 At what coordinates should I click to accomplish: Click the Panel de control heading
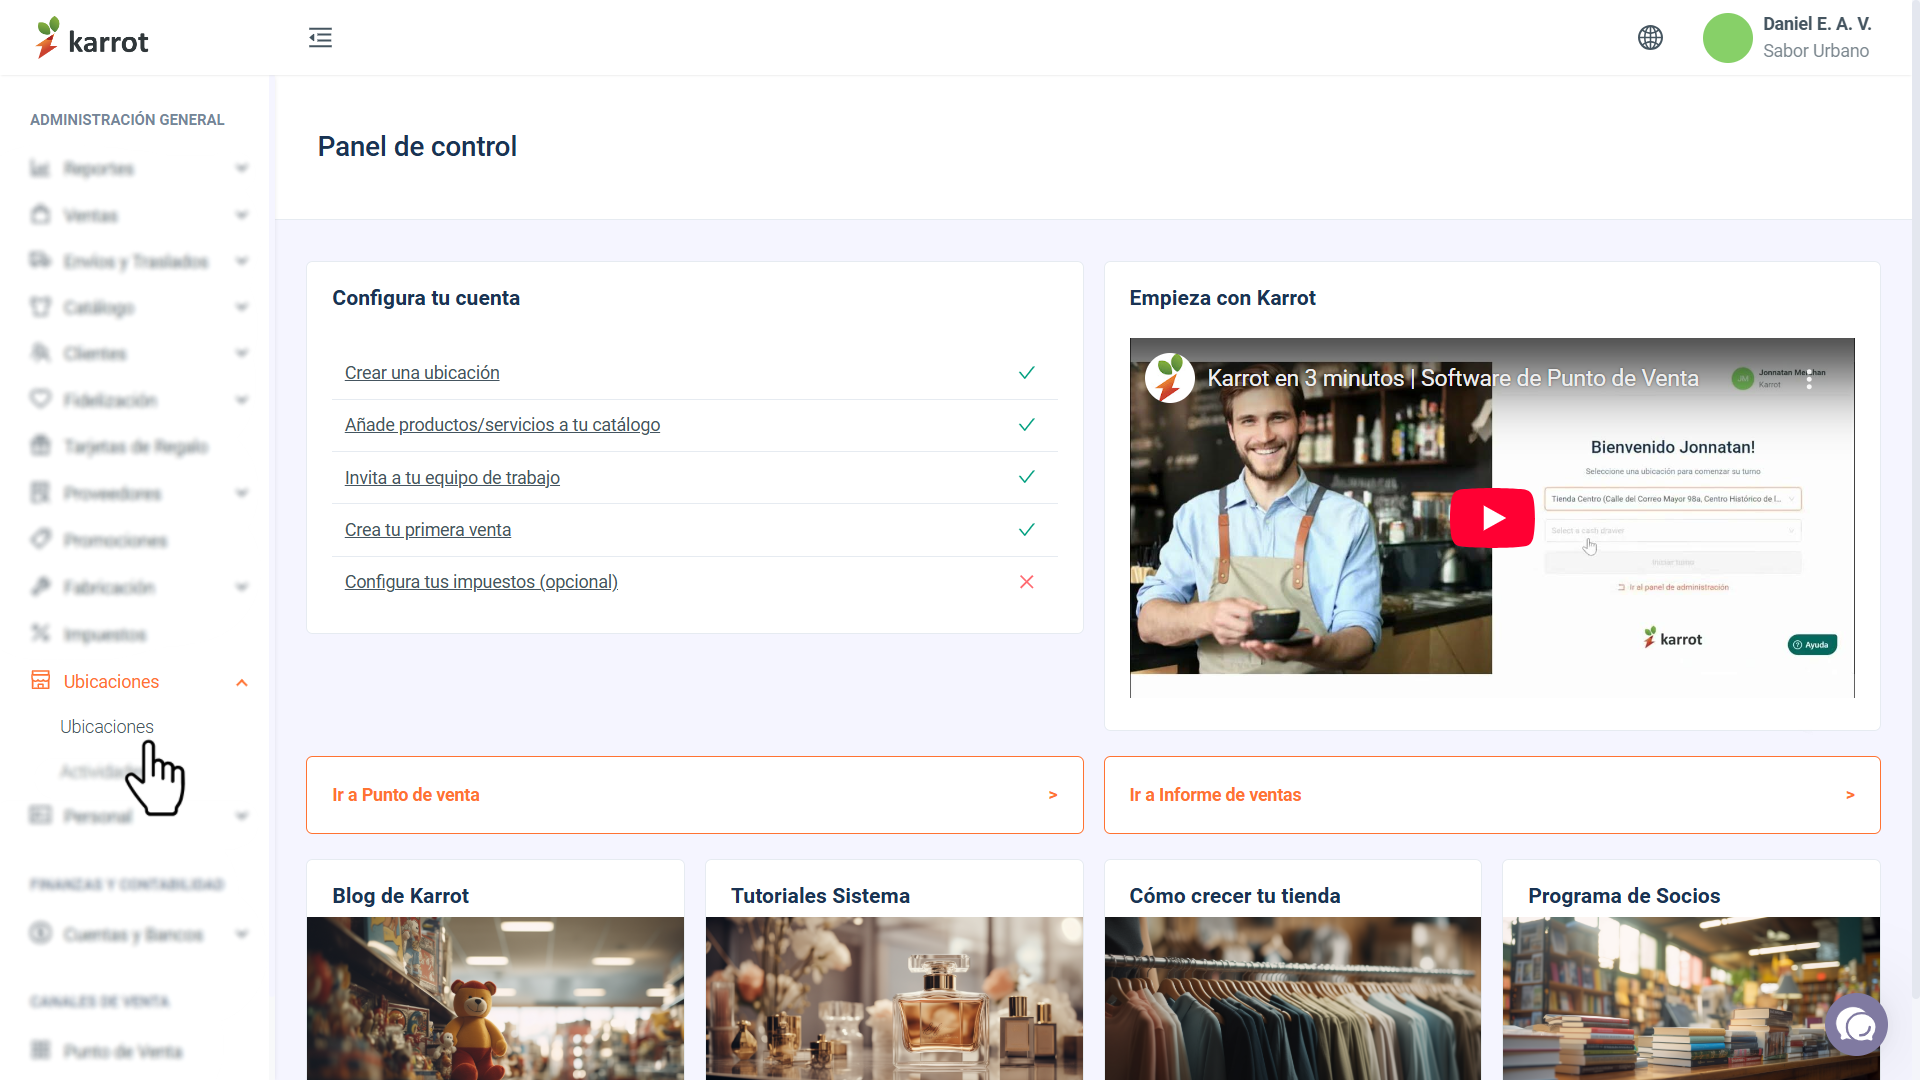(x=417, y=147)
